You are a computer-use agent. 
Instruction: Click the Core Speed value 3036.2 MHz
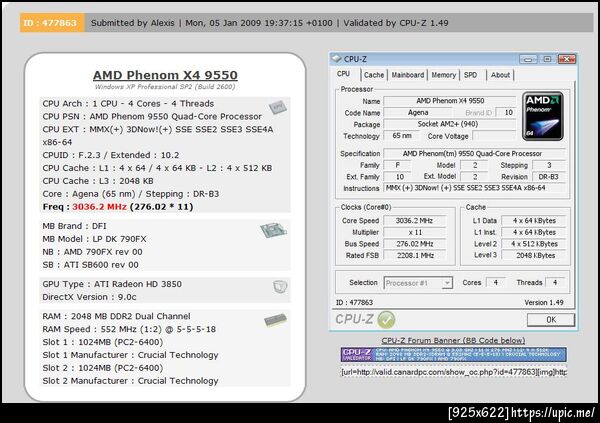(415, 221)
